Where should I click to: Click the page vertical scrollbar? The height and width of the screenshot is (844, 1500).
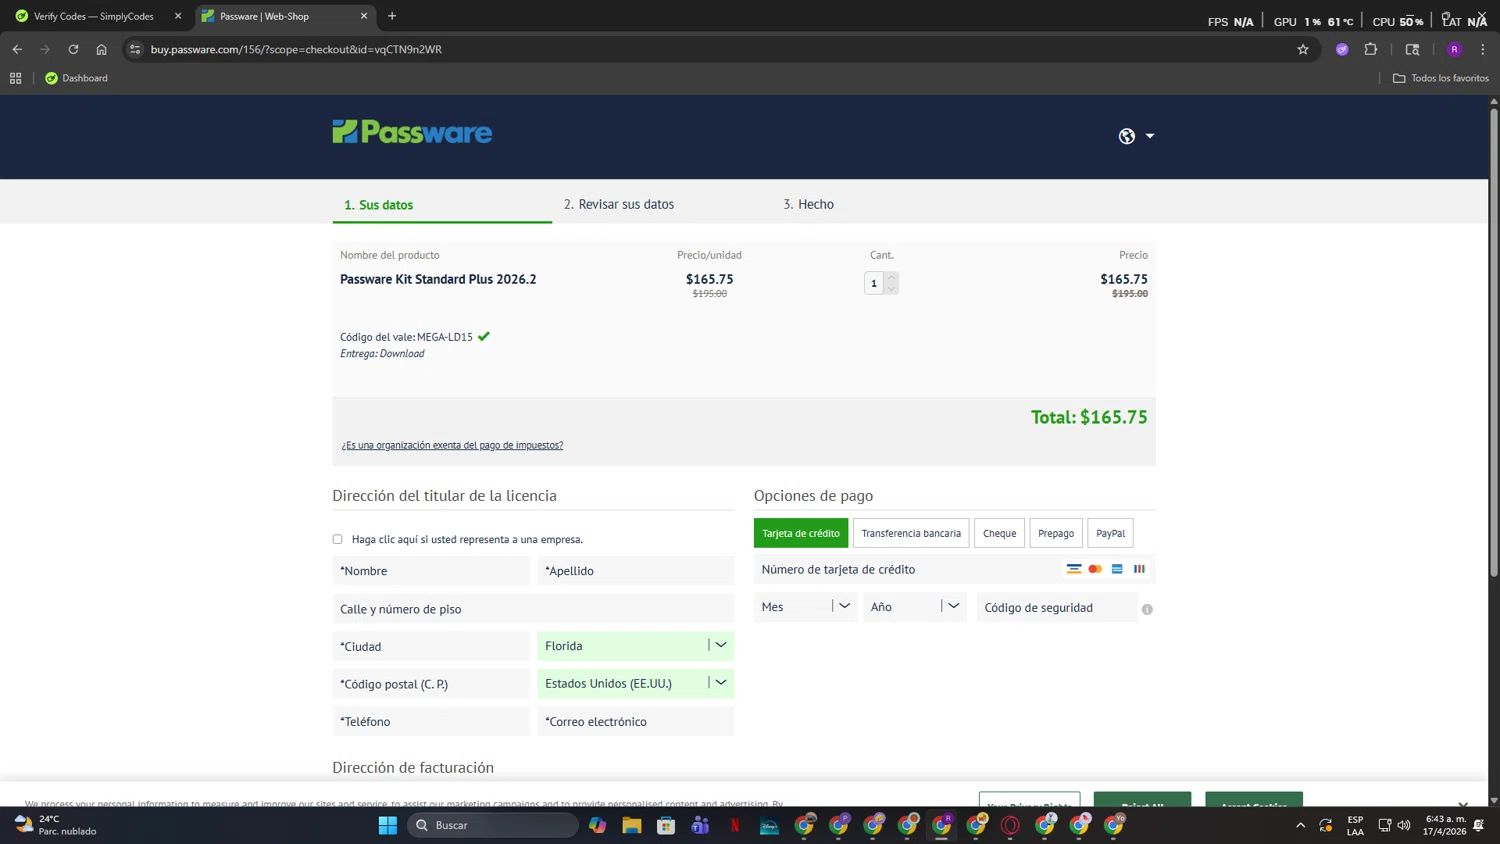click(x=1494, y=340)
